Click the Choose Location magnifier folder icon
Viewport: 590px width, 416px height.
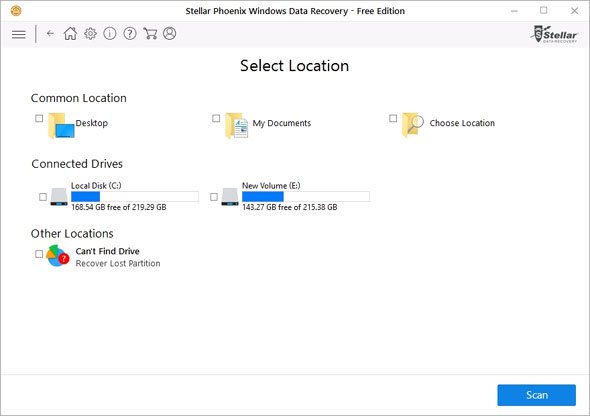(x=412, y=125)
